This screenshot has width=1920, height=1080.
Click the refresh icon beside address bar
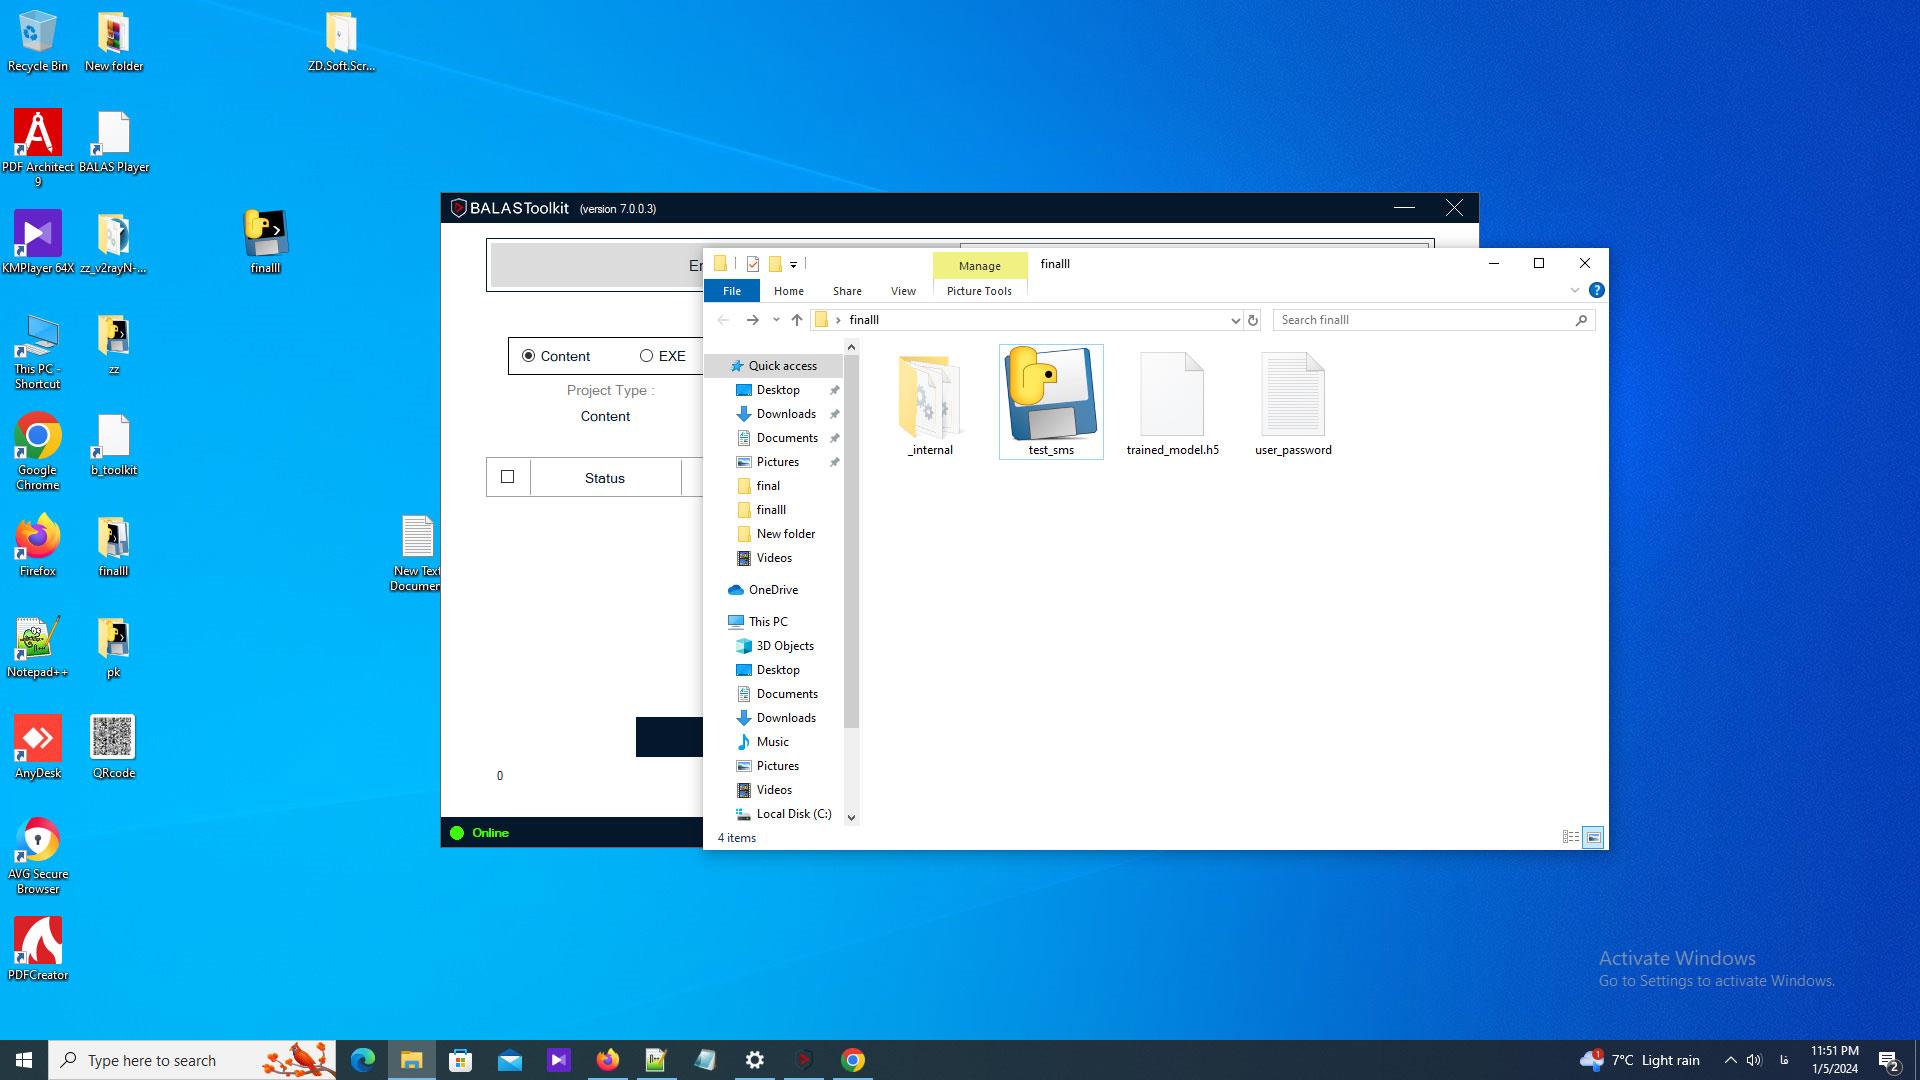click(x=1252, y=320)
